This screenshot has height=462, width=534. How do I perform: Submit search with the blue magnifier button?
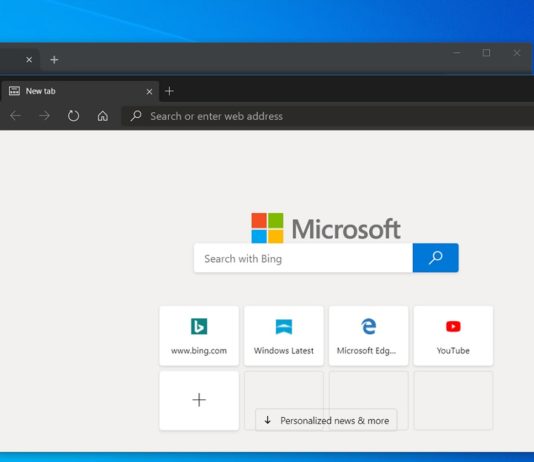point(436,258)
